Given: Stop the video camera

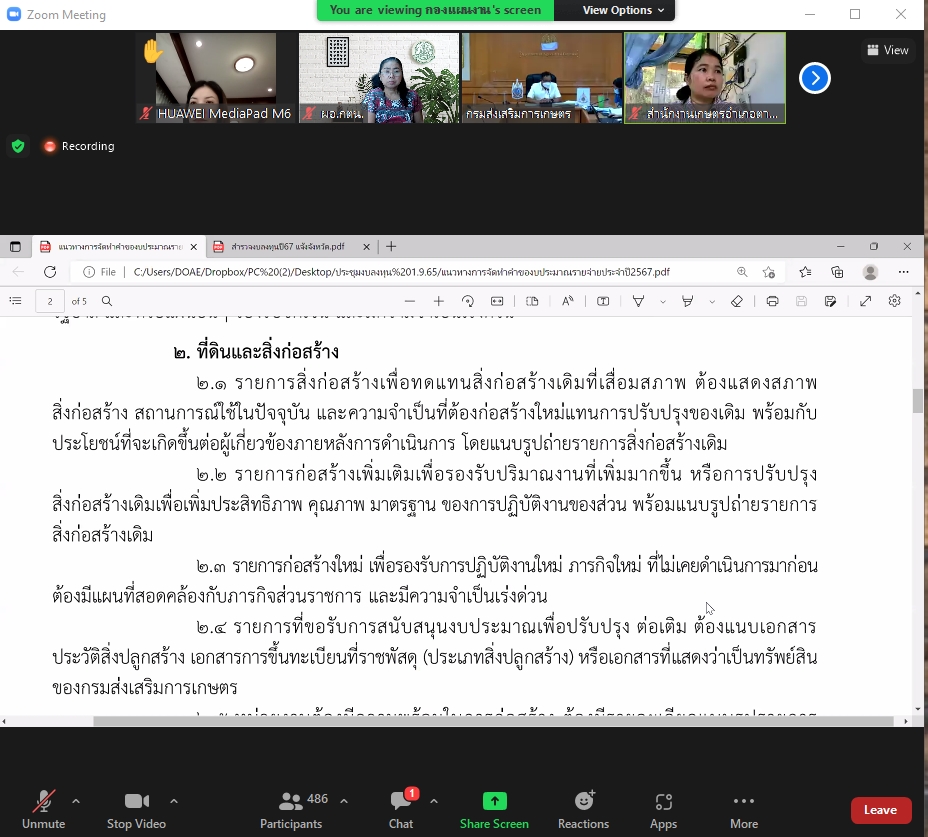Looking at the screenshot, I should pos(136,808).
